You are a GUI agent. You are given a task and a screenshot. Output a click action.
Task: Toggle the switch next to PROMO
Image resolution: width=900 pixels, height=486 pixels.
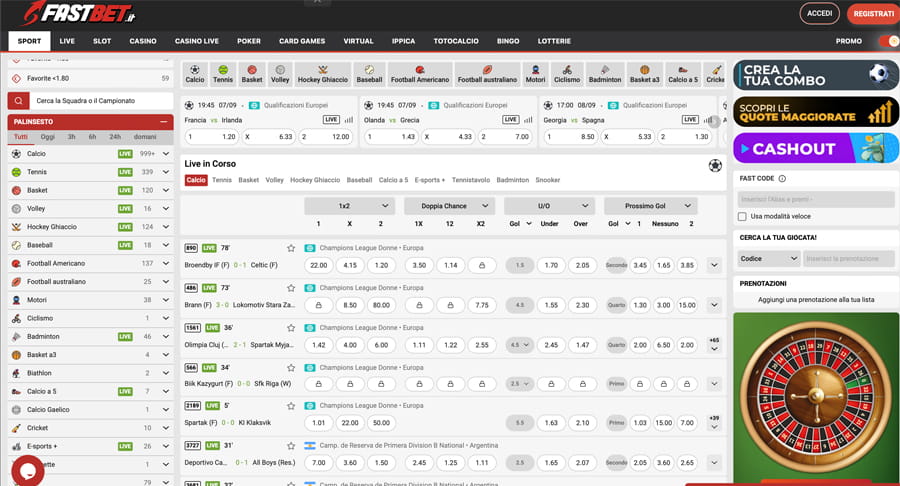[x=889, y=41]
